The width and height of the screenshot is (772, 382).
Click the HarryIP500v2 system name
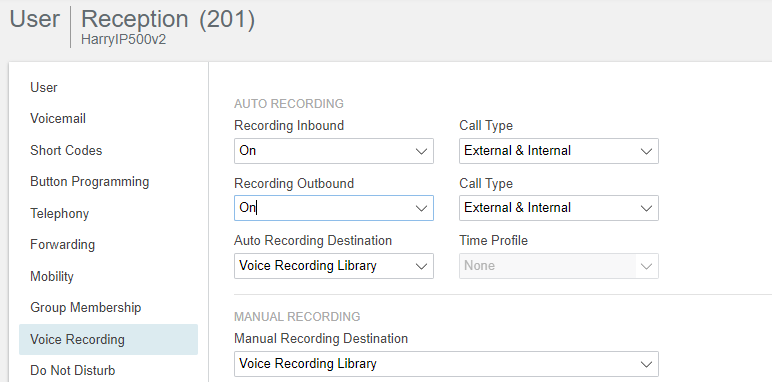coord(124,39)
